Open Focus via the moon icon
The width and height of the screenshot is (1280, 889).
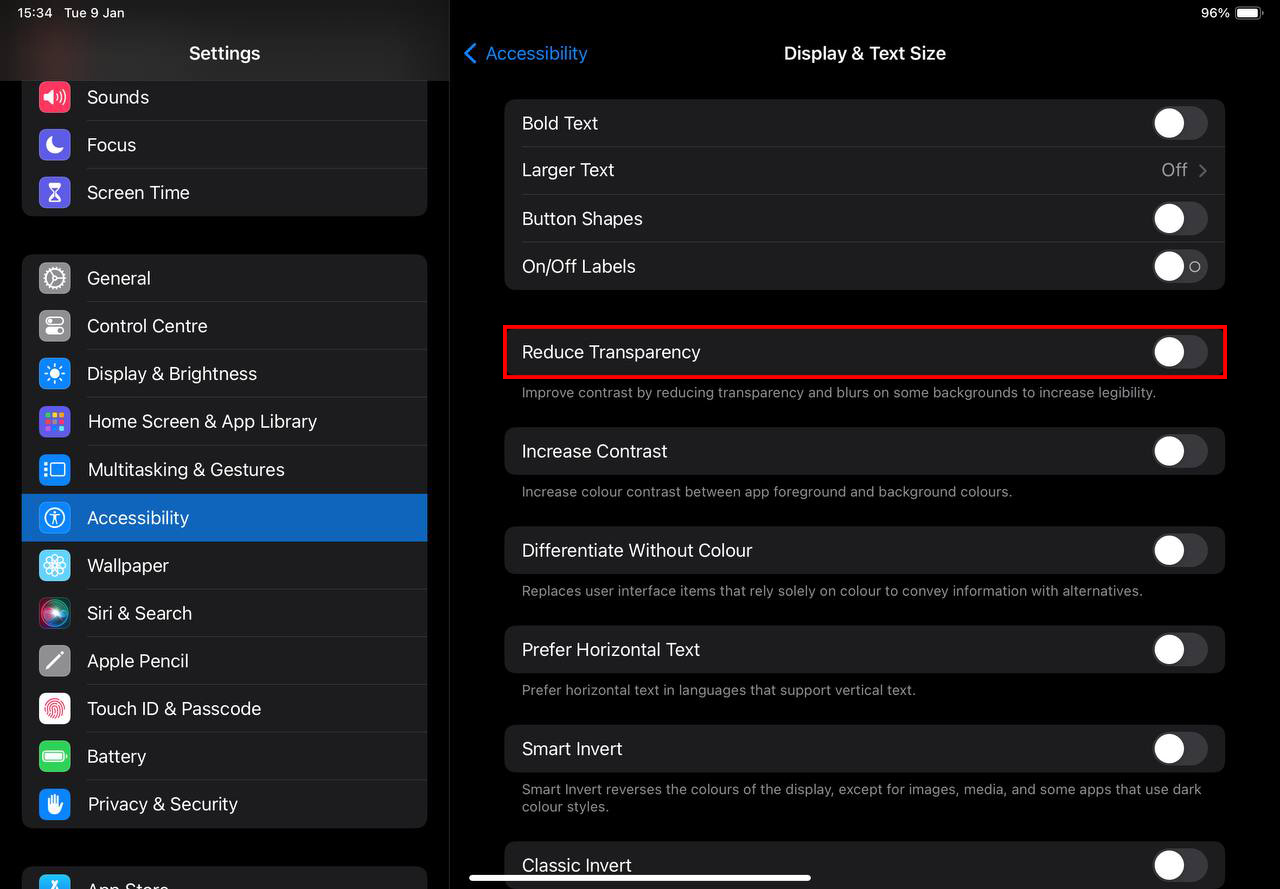(55, 145)
